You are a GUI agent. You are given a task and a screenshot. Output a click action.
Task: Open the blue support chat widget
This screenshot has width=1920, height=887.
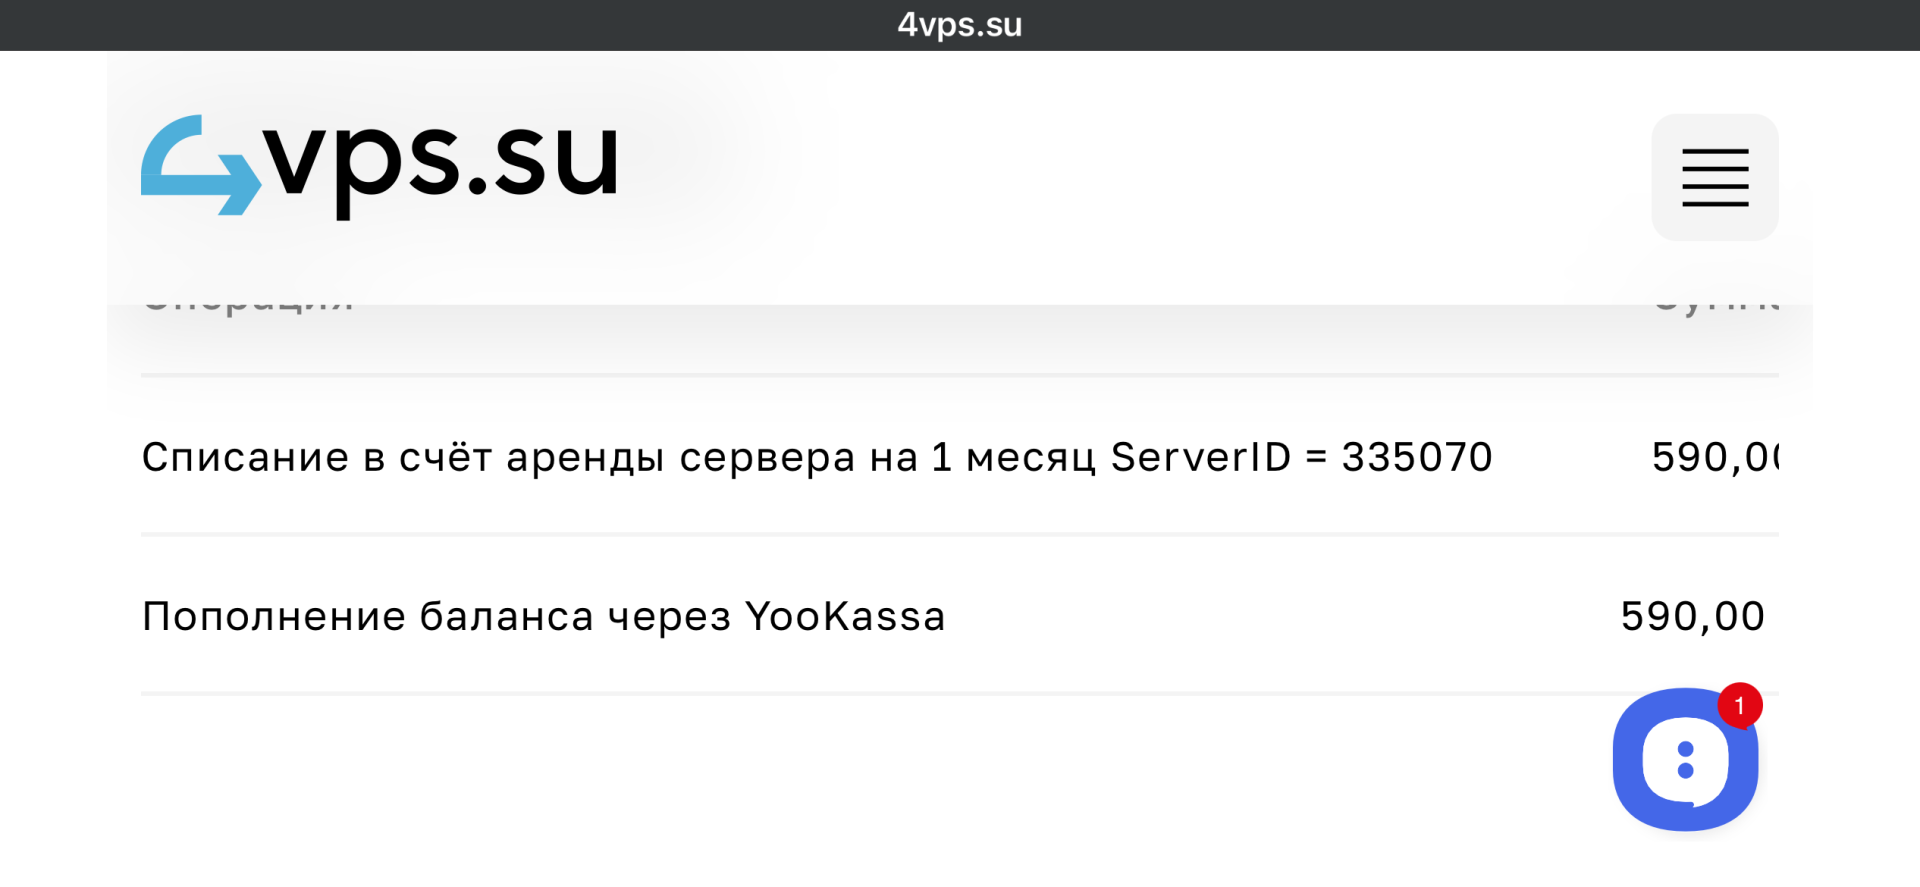(x=1684, y=760)
